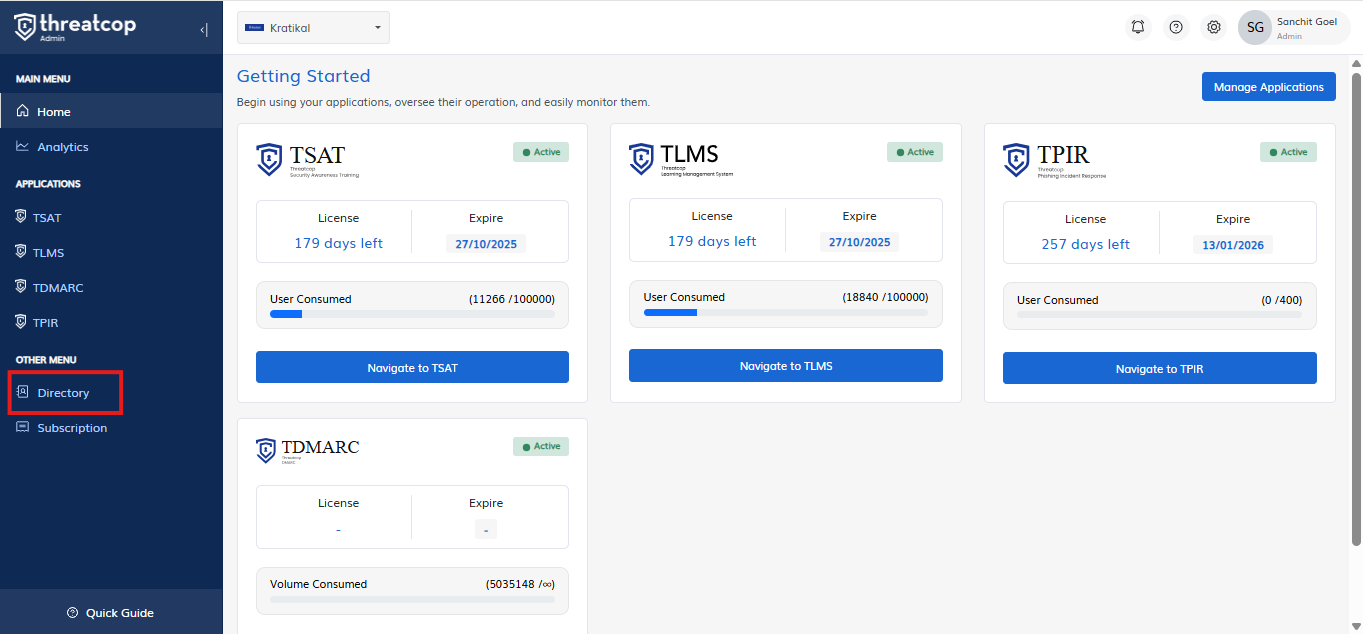Open the notifications bell icon
The image size is (1363, 634).
(1137, 27)
